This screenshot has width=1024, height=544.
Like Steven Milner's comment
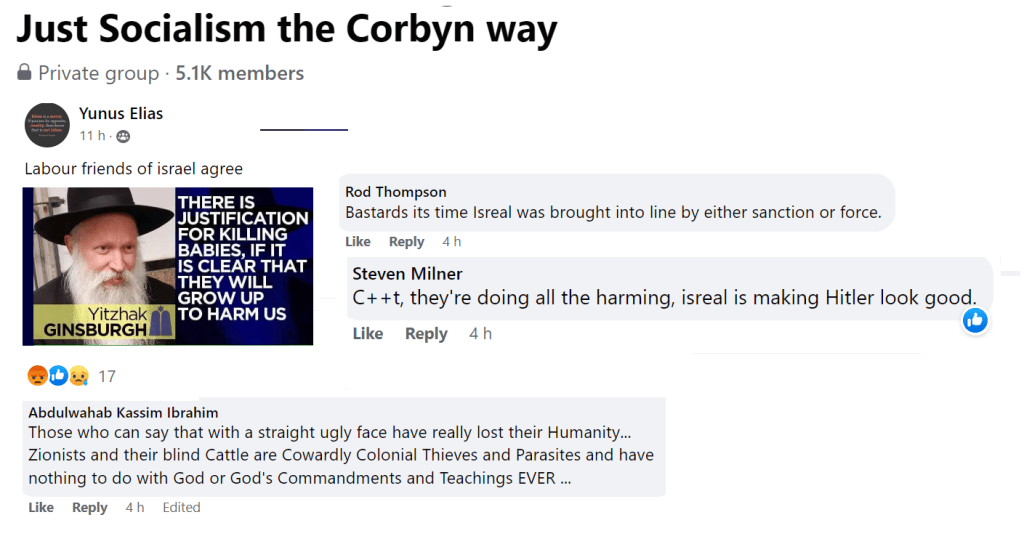click(x=368, y=333)
